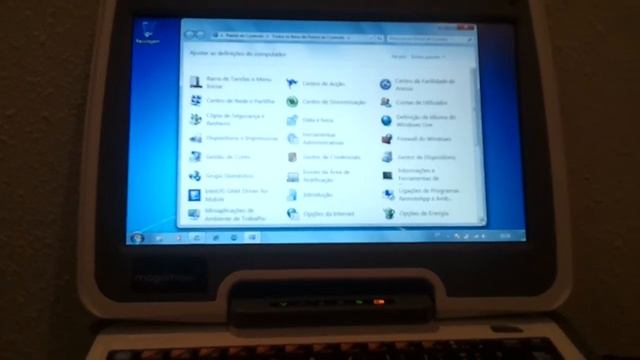Open Ícones da Área de Notificação icon

(x=293, y=176)
